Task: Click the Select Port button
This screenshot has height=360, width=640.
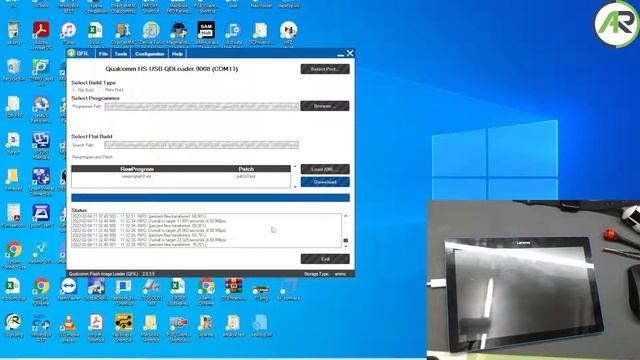Action: (x=325, y=69)
